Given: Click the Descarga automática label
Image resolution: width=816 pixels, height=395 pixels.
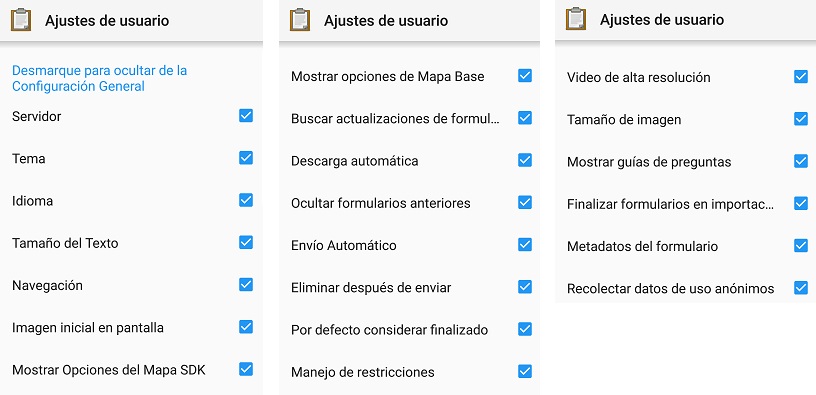Looking at the screenshot, I should pyautogui.click(x=354, y=161).
